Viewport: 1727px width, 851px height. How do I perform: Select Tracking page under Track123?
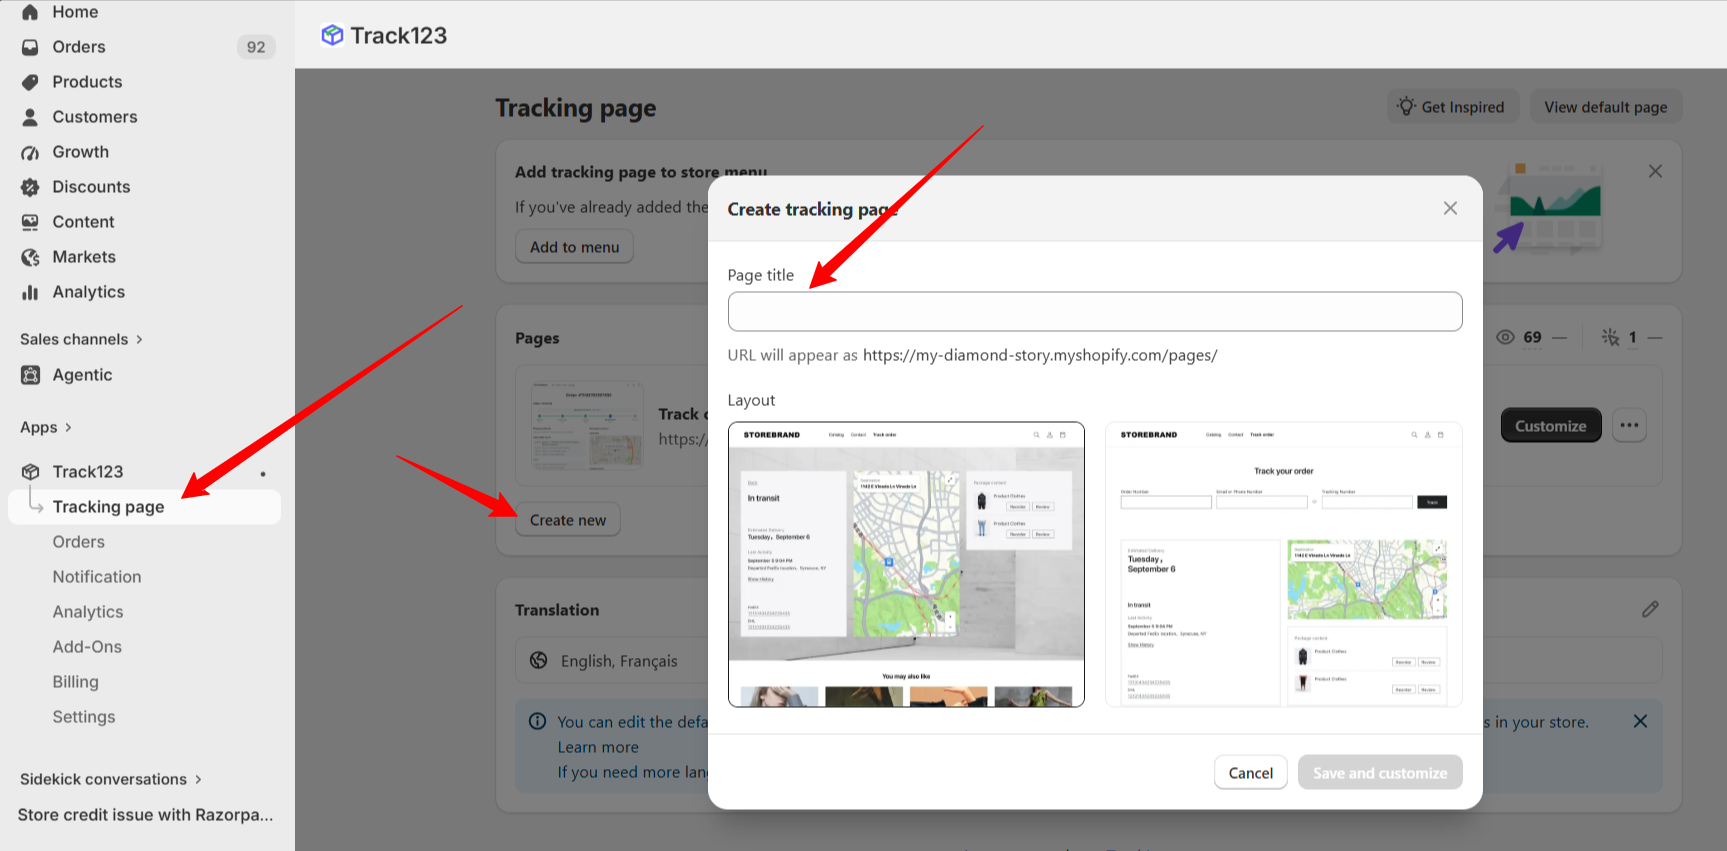144,507
